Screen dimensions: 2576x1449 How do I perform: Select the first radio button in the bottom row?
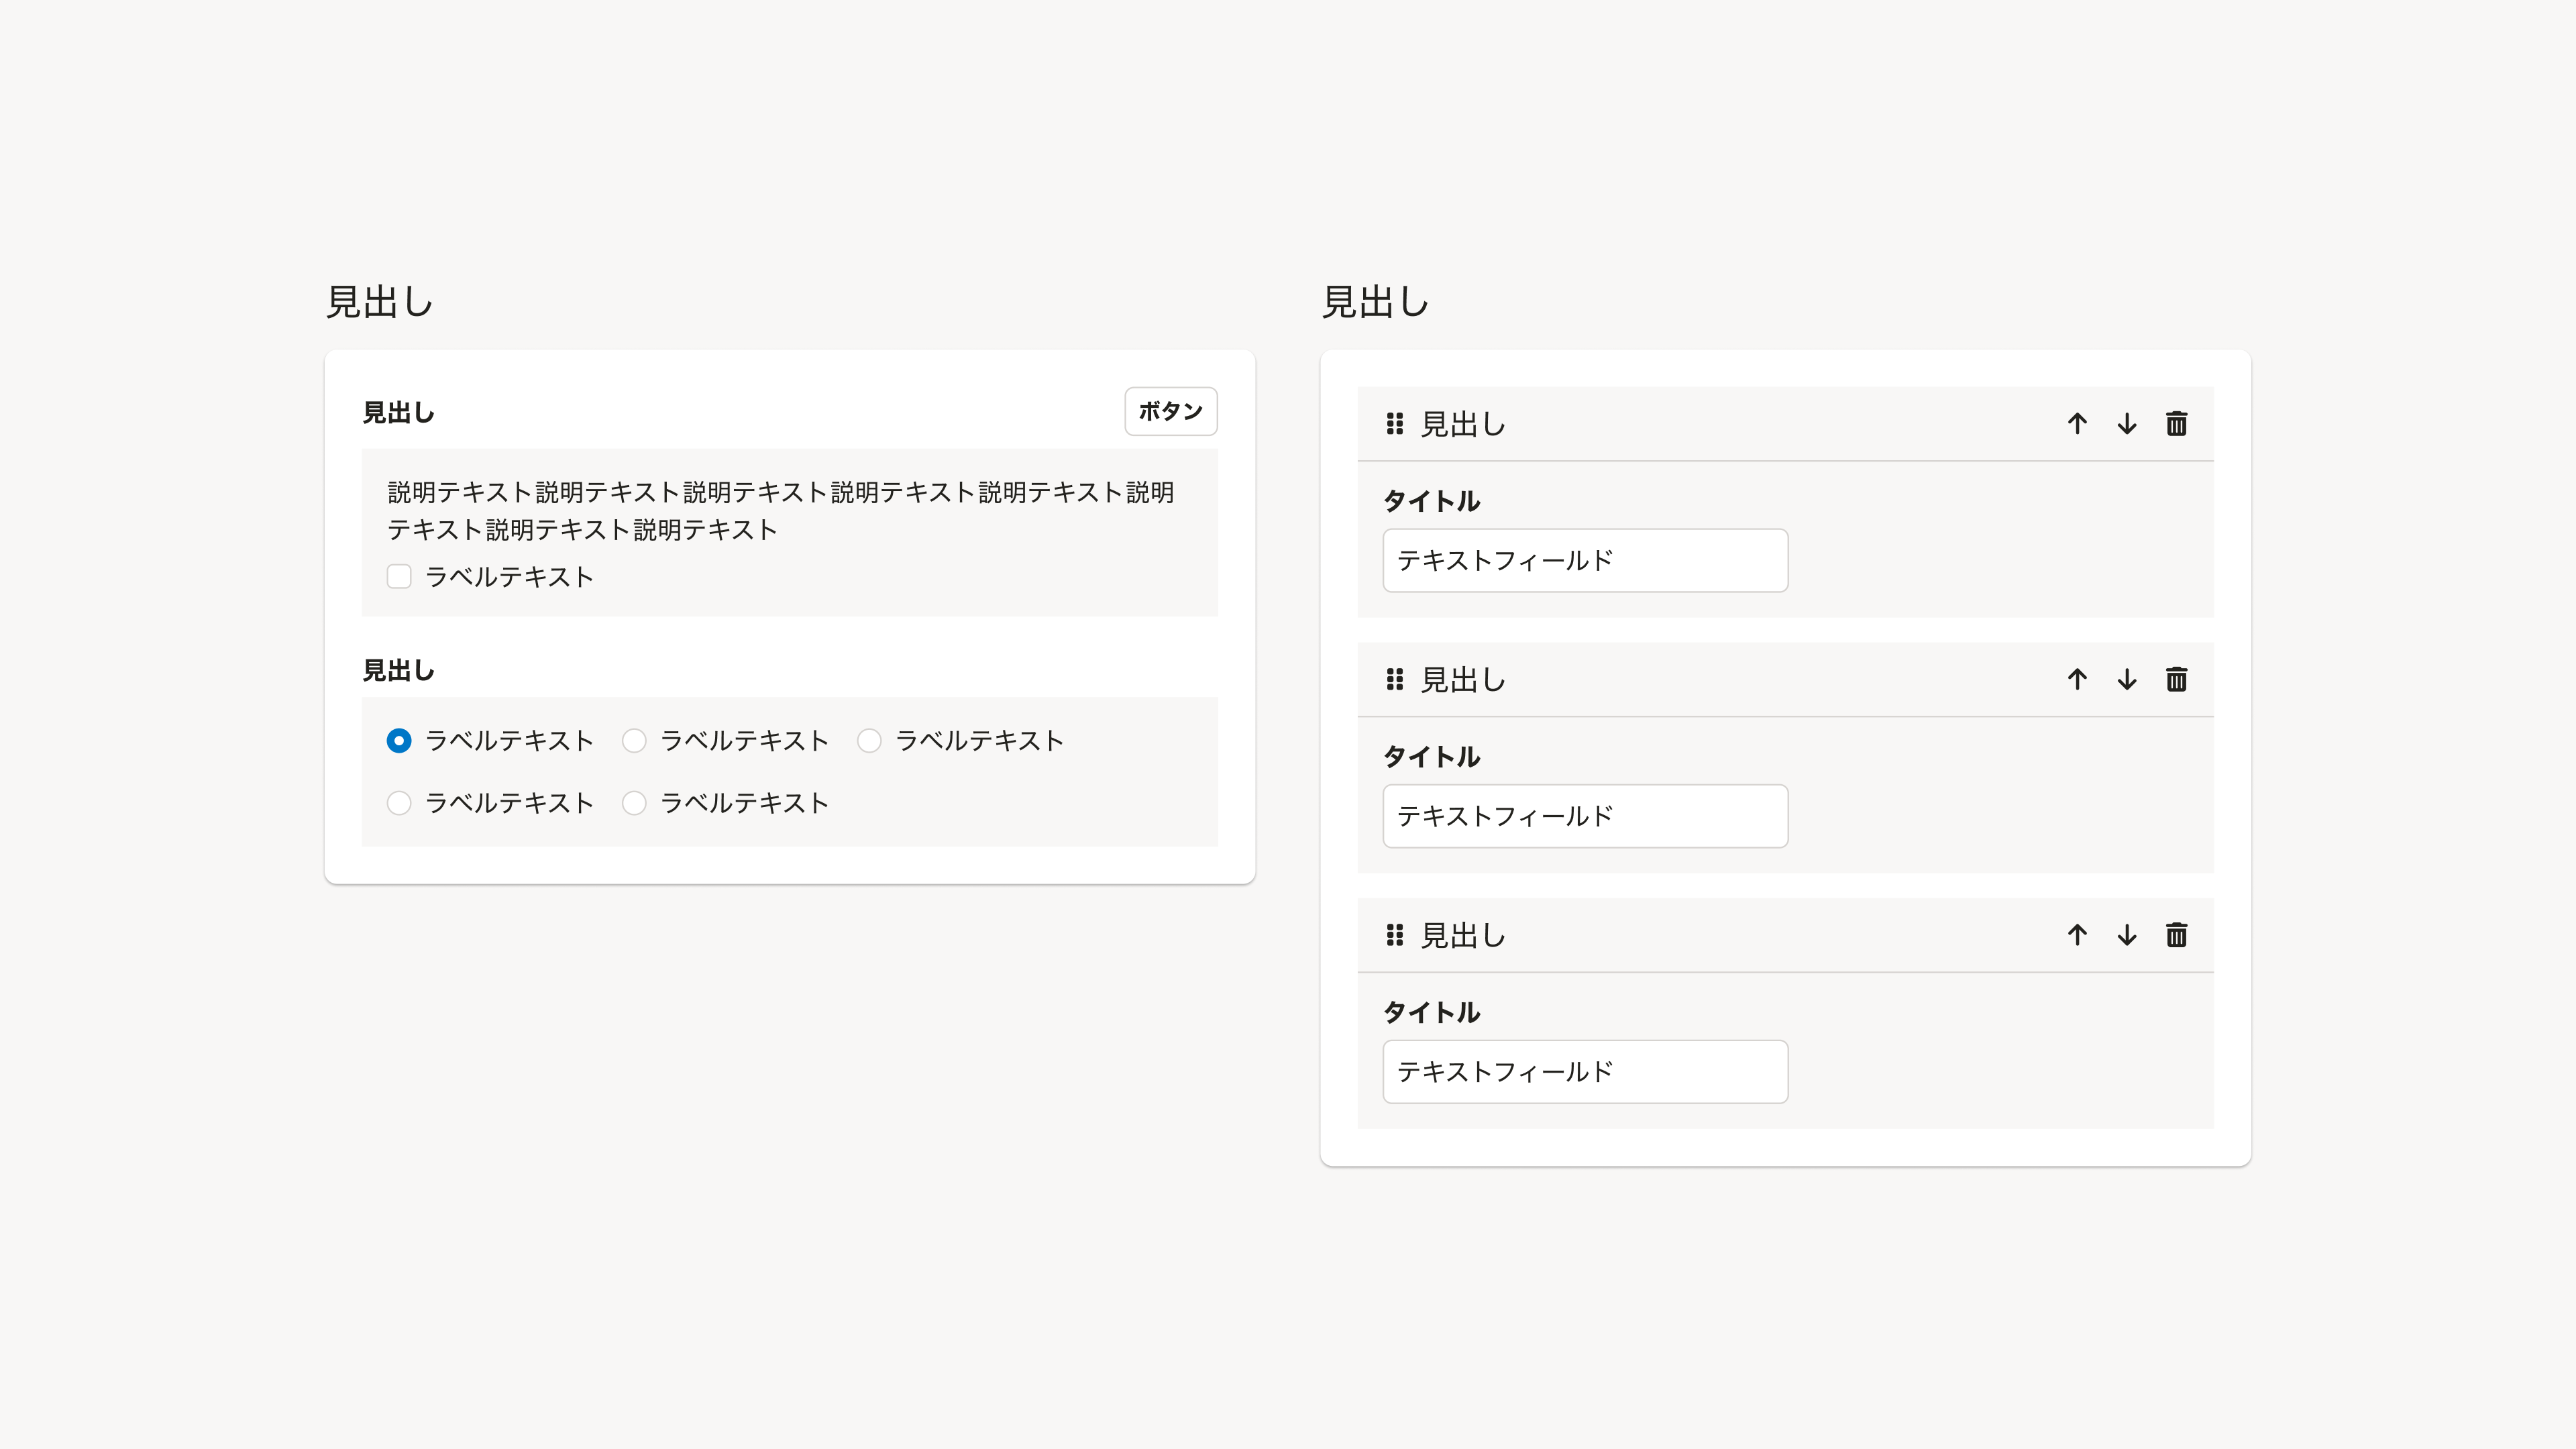[399, 803]
